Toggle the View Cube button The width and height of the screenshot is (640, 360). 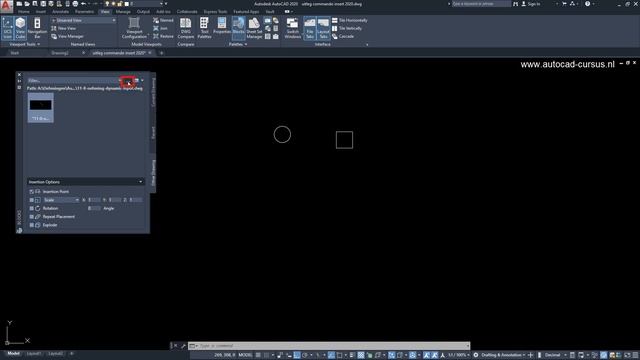point(20,28)
